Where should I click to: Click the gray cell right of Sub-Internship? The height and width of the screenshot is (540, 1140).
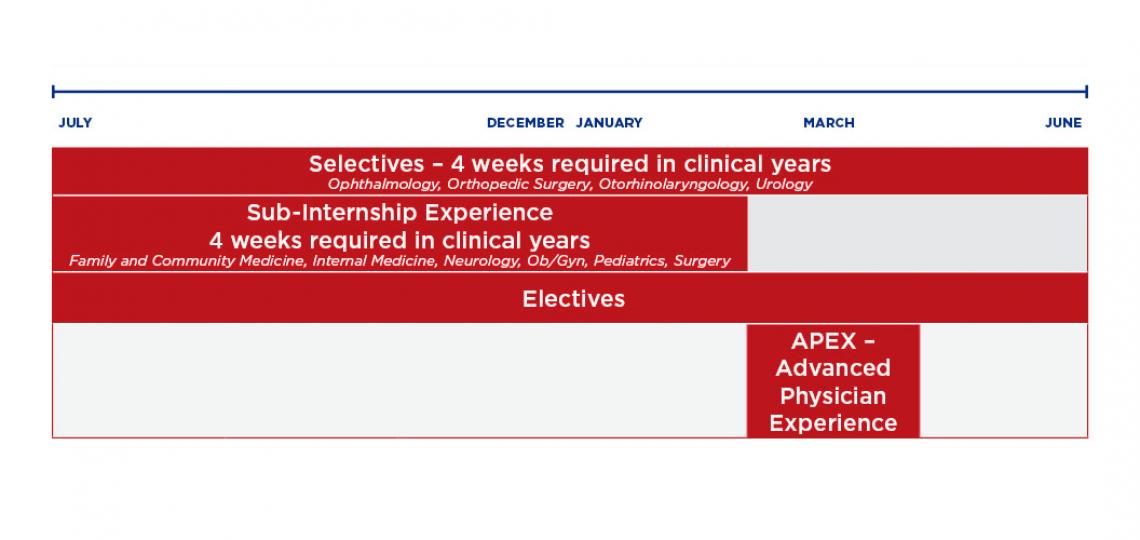917,233
